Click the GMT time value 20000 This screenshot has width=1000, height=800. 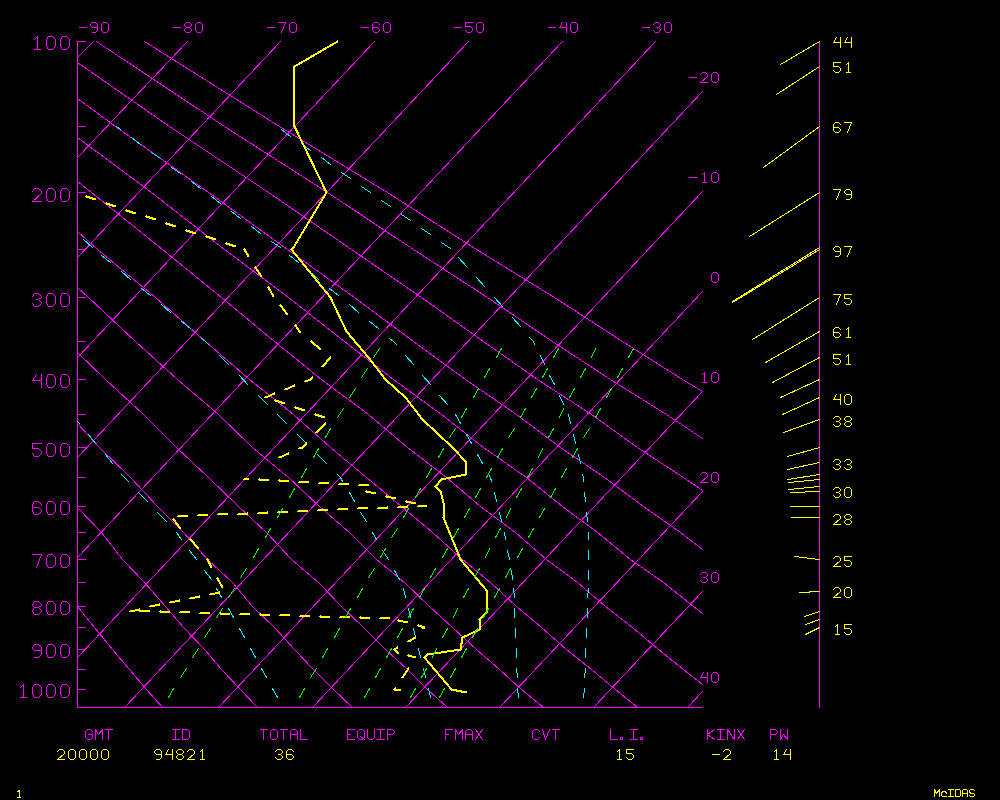[x=83, y=754]
